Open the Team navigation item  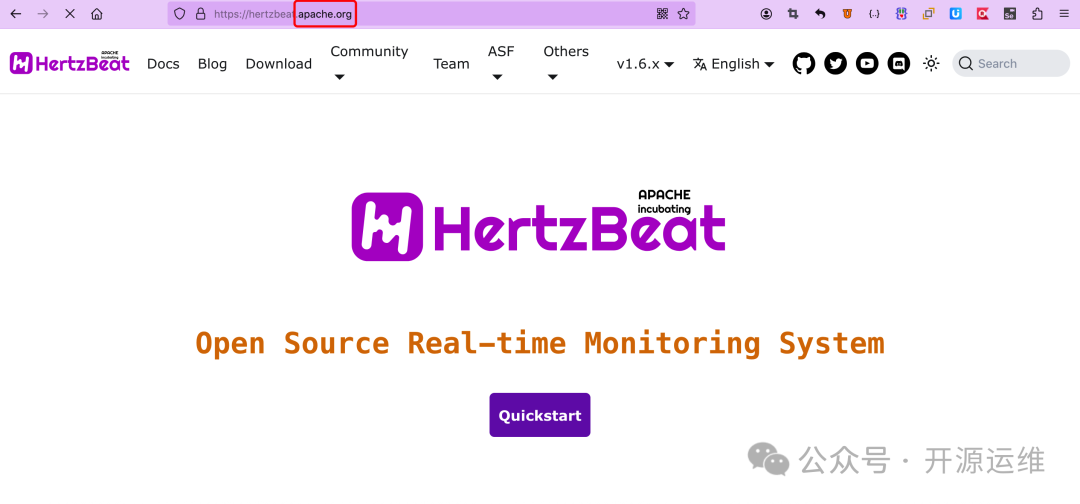(x=451, y=64)
